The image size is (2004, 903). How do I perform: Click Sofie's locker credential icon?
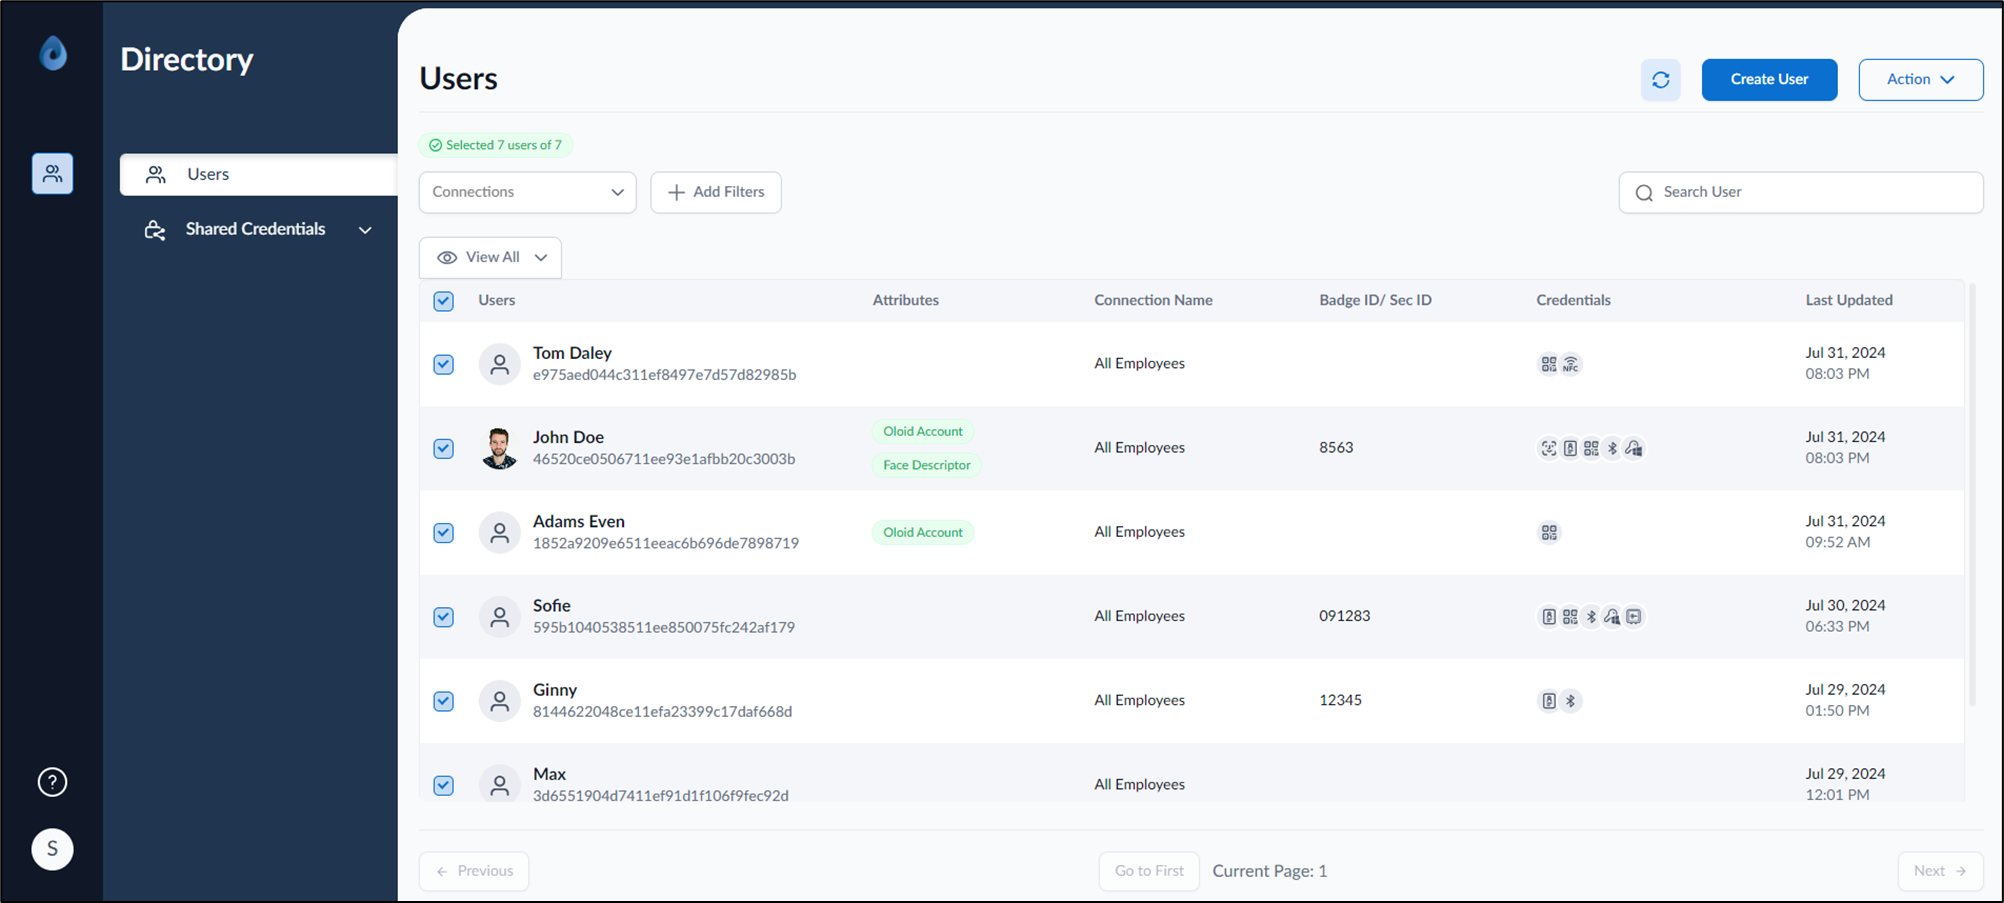point(1634,617)
